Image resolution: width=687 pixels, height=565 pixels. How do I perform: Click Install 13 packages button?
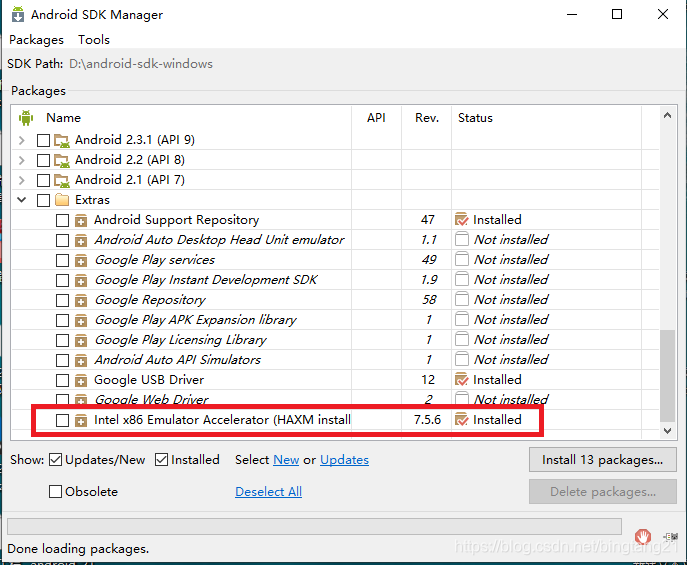[602, 460]
